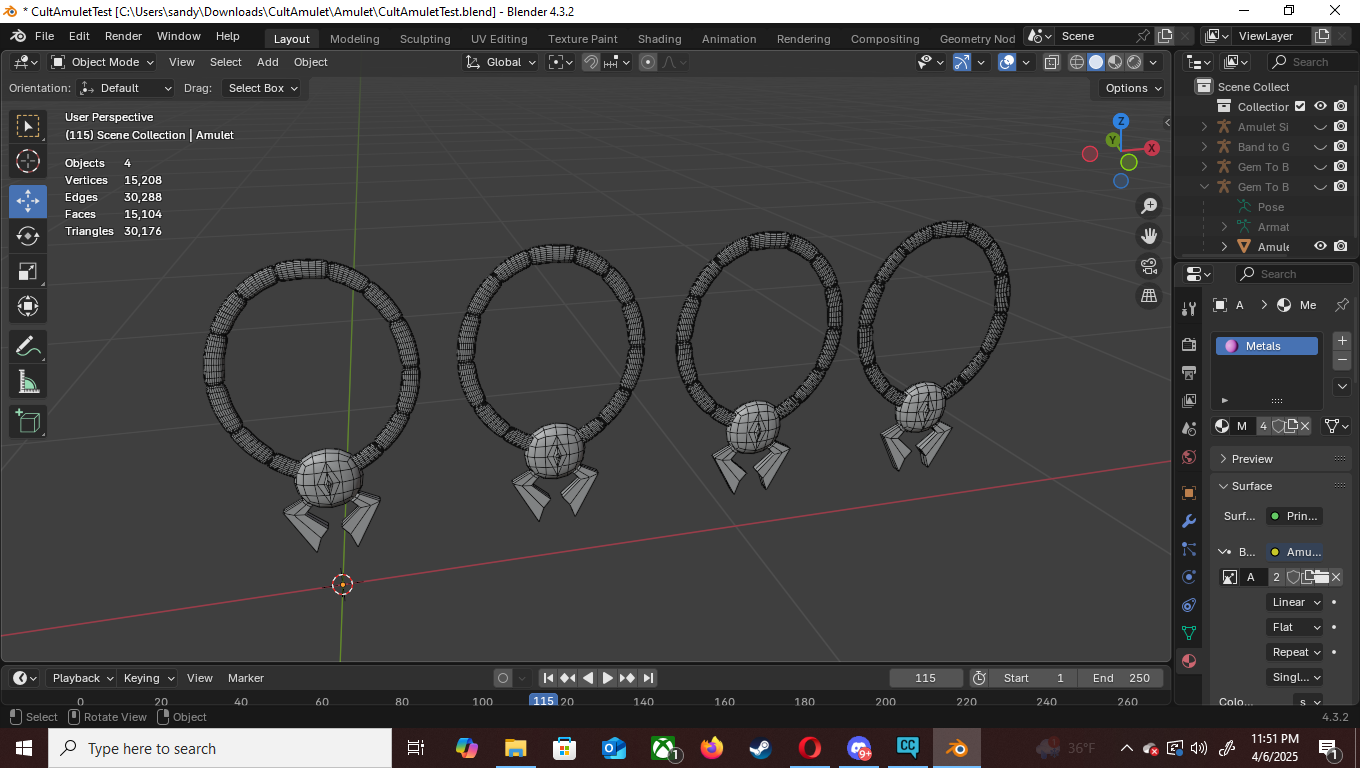Open the File menu
This screenshot has height=768, width=1360.
[x=44, y=36]
